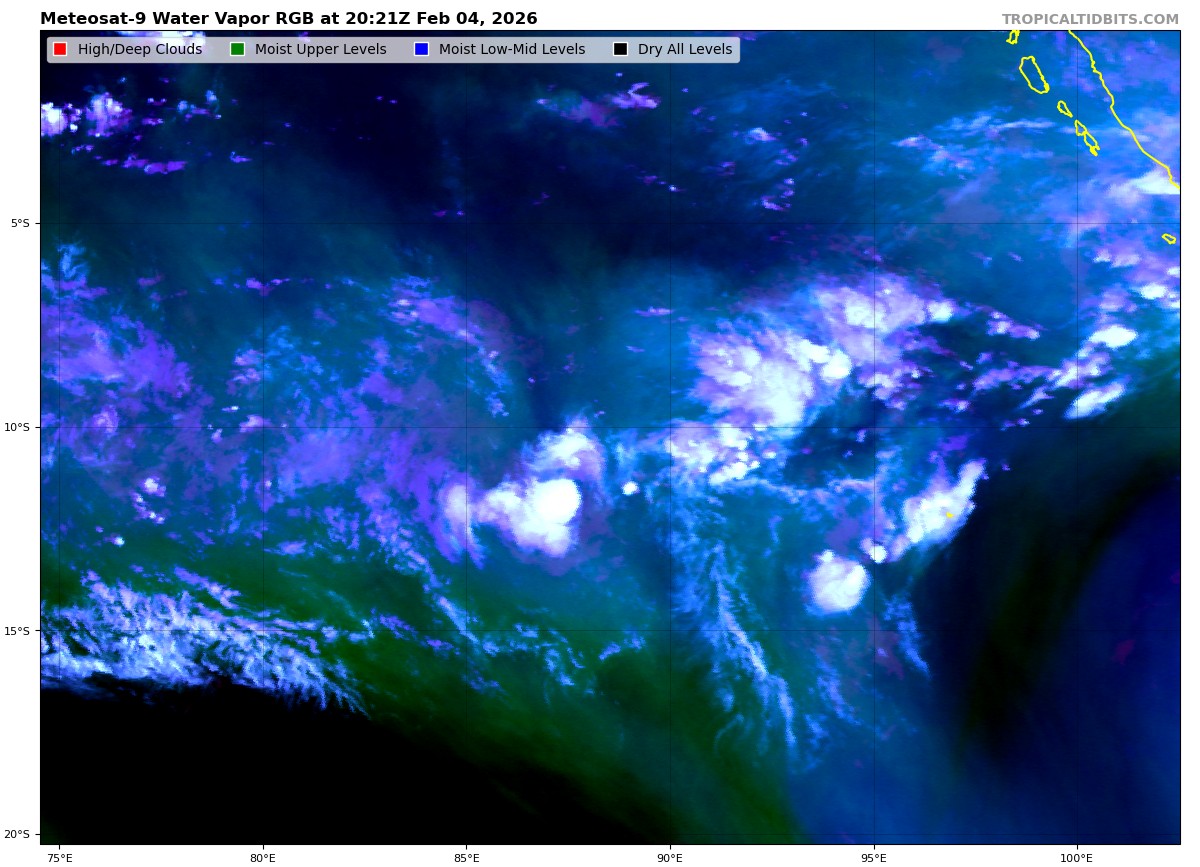This screenshot has height=867, width=1200.
Task: Select the "Moist Upper Levels" legend text
Action: [x=320, y=50]
